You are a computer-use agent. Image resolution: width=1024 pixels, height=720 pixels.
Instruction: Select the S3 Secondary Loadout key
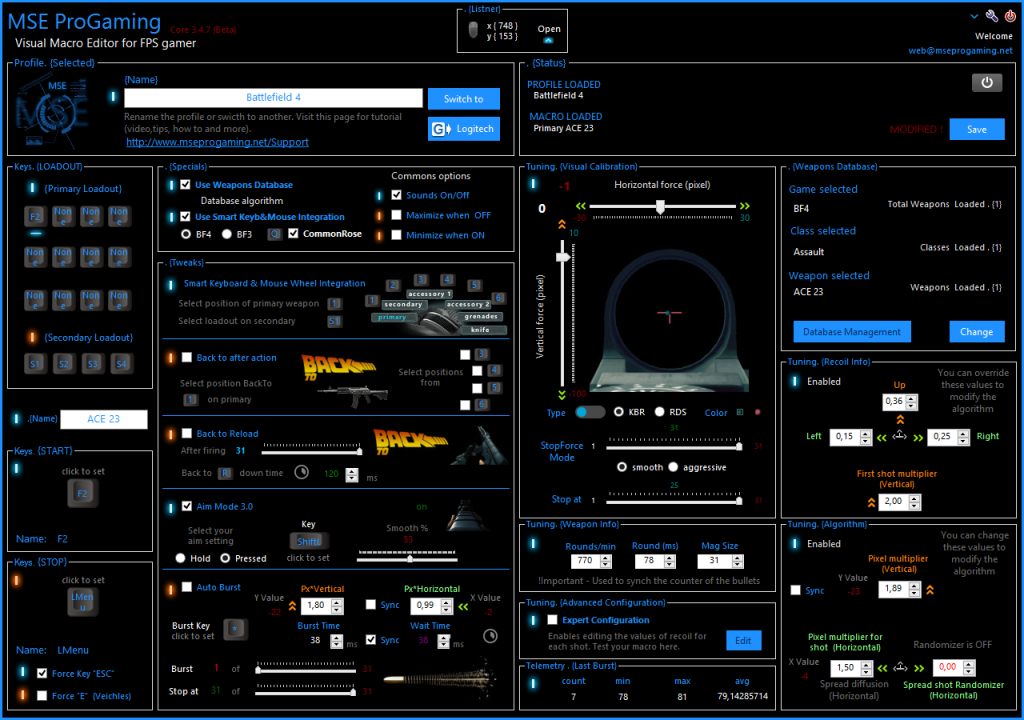(x=93, y=363)
